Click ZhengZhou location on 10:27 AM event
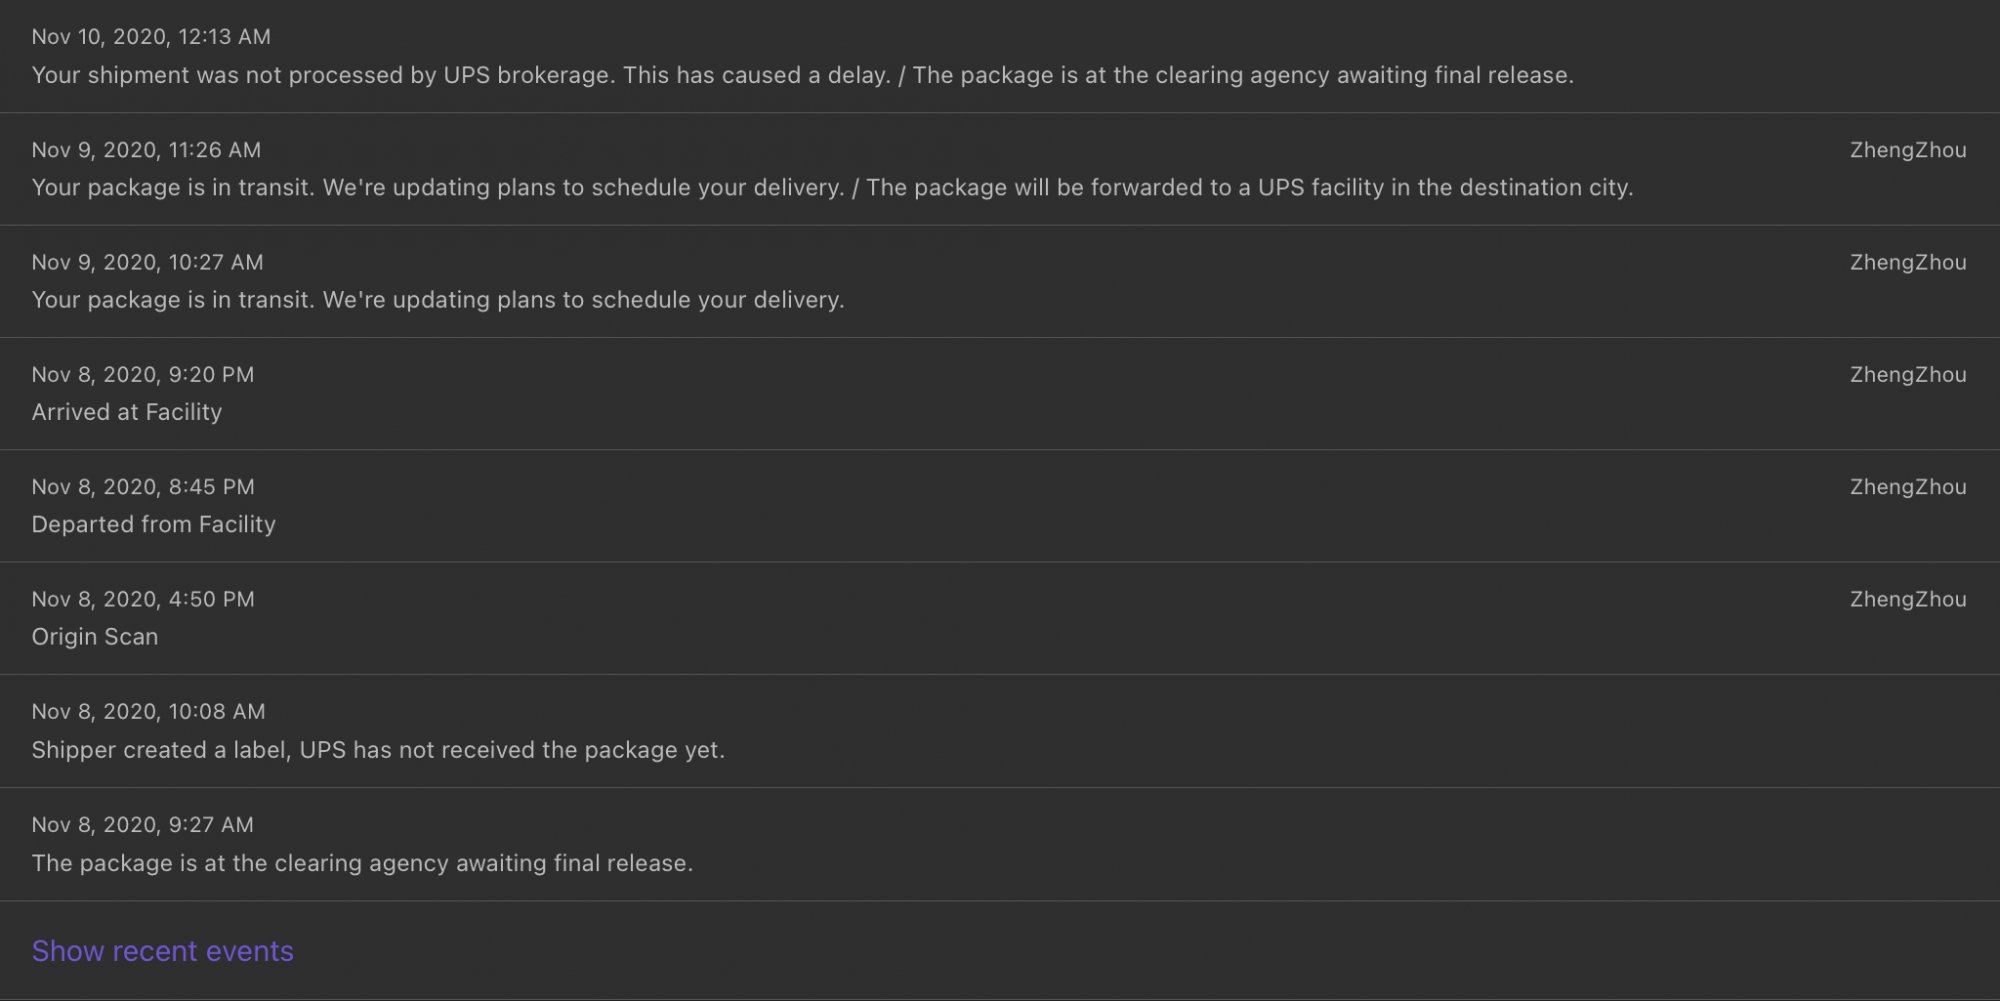The image size is (2000, 1001). click(1908, 262)
